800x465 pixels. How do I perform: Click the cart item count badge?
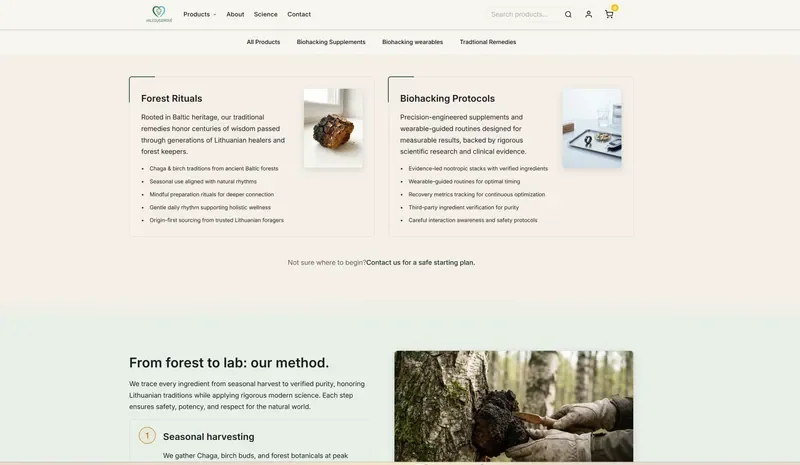[x=615, y=8]
